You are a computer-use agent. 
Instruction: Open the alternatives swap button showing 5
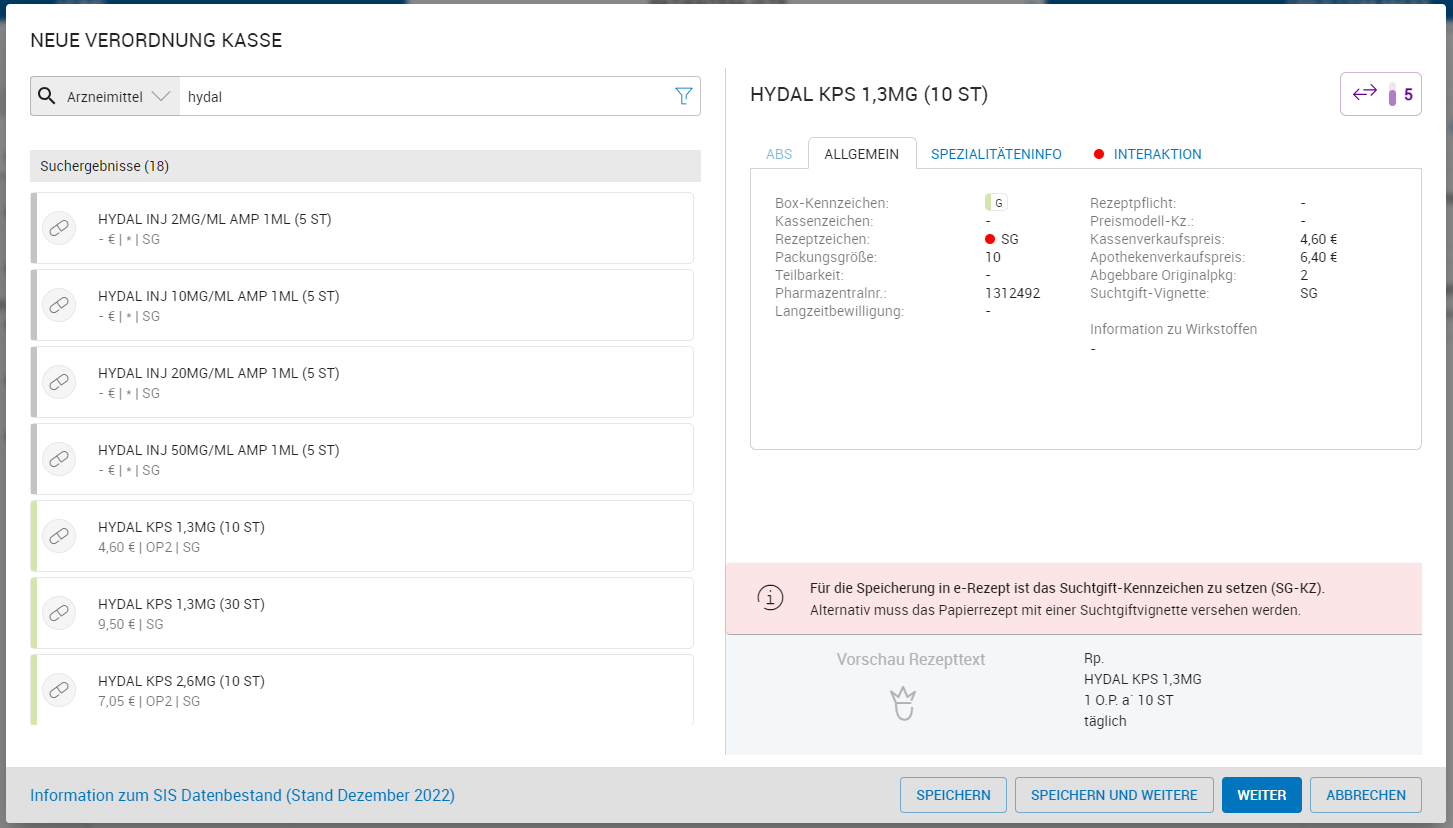1380,95
